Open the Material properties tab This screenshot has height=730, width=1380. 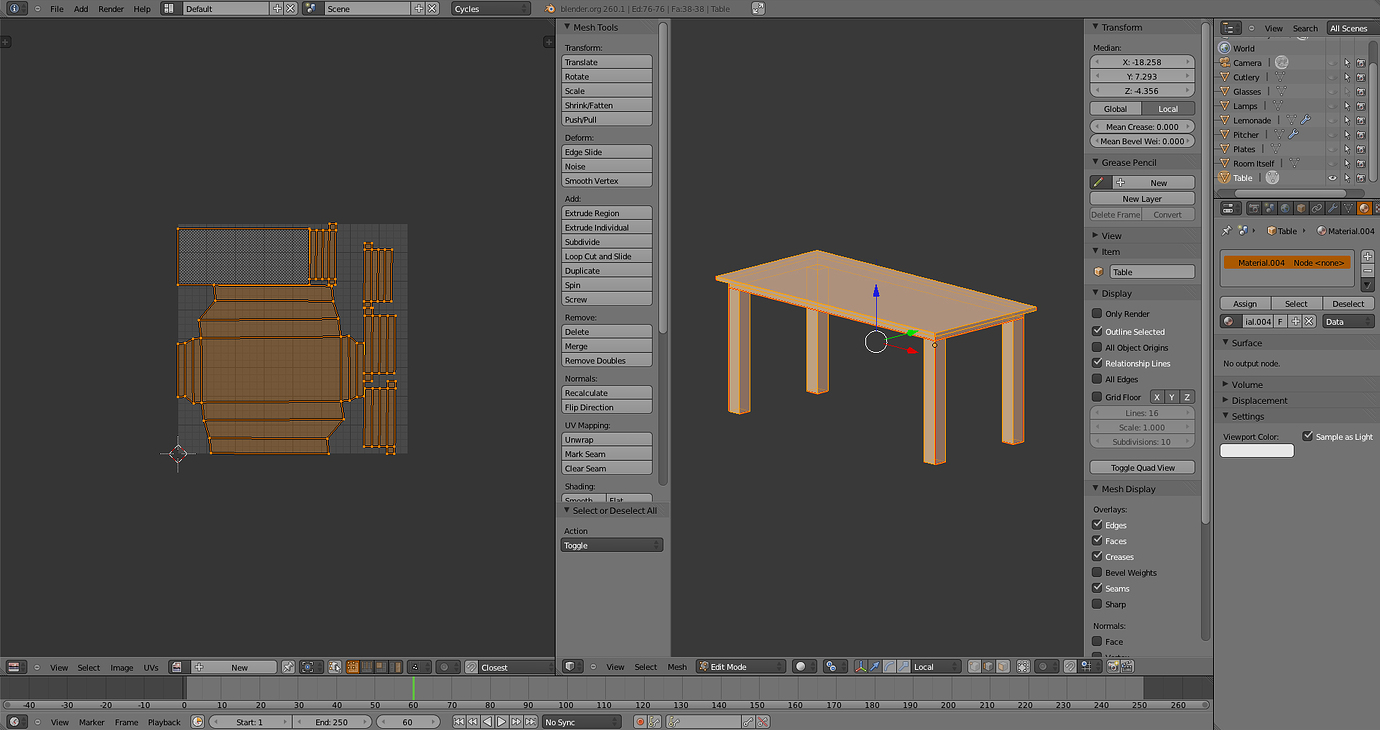click(1364, 208)
